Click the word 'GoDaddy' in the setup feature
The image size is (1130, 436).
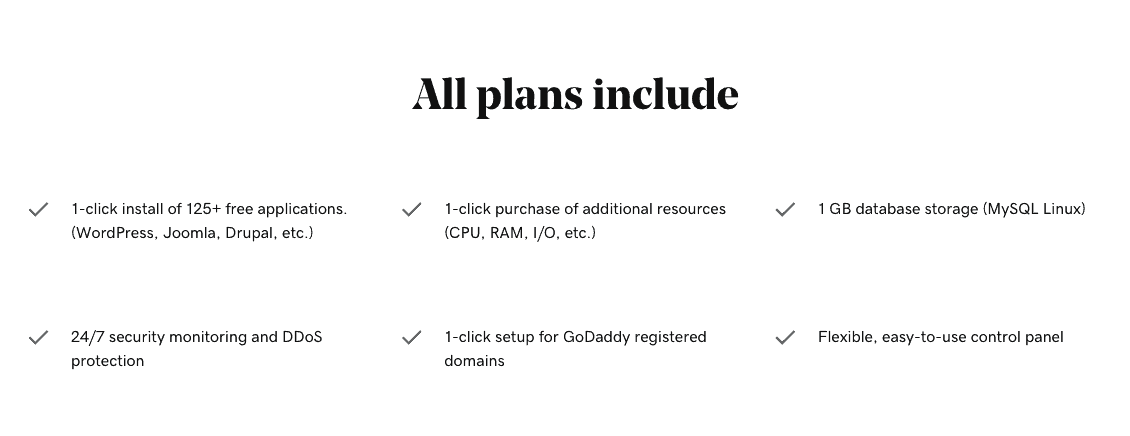click(x=595, y=337)
